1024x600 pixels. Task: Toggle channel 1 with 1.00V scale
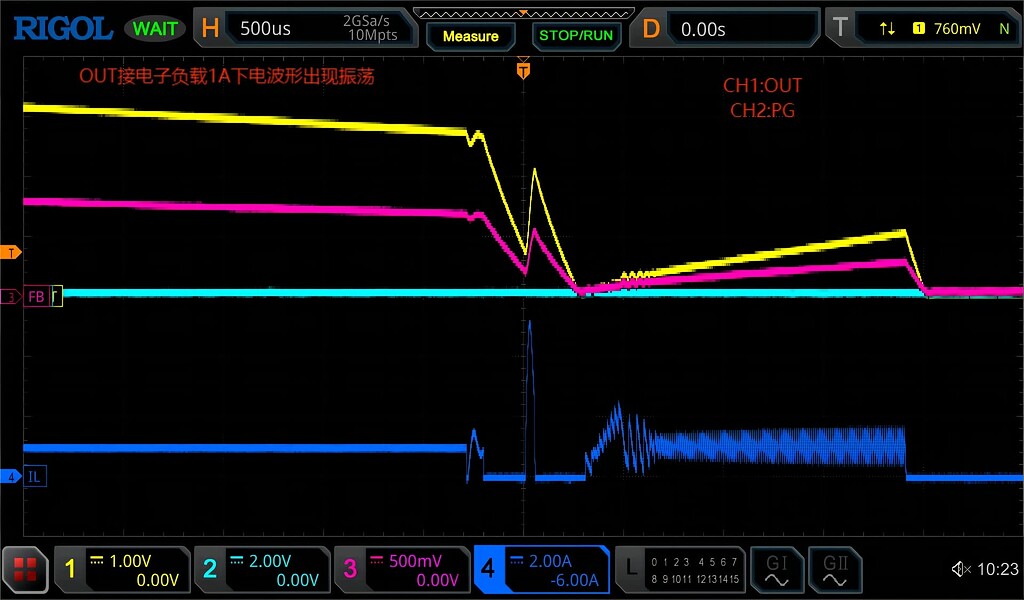coord(122,570)
